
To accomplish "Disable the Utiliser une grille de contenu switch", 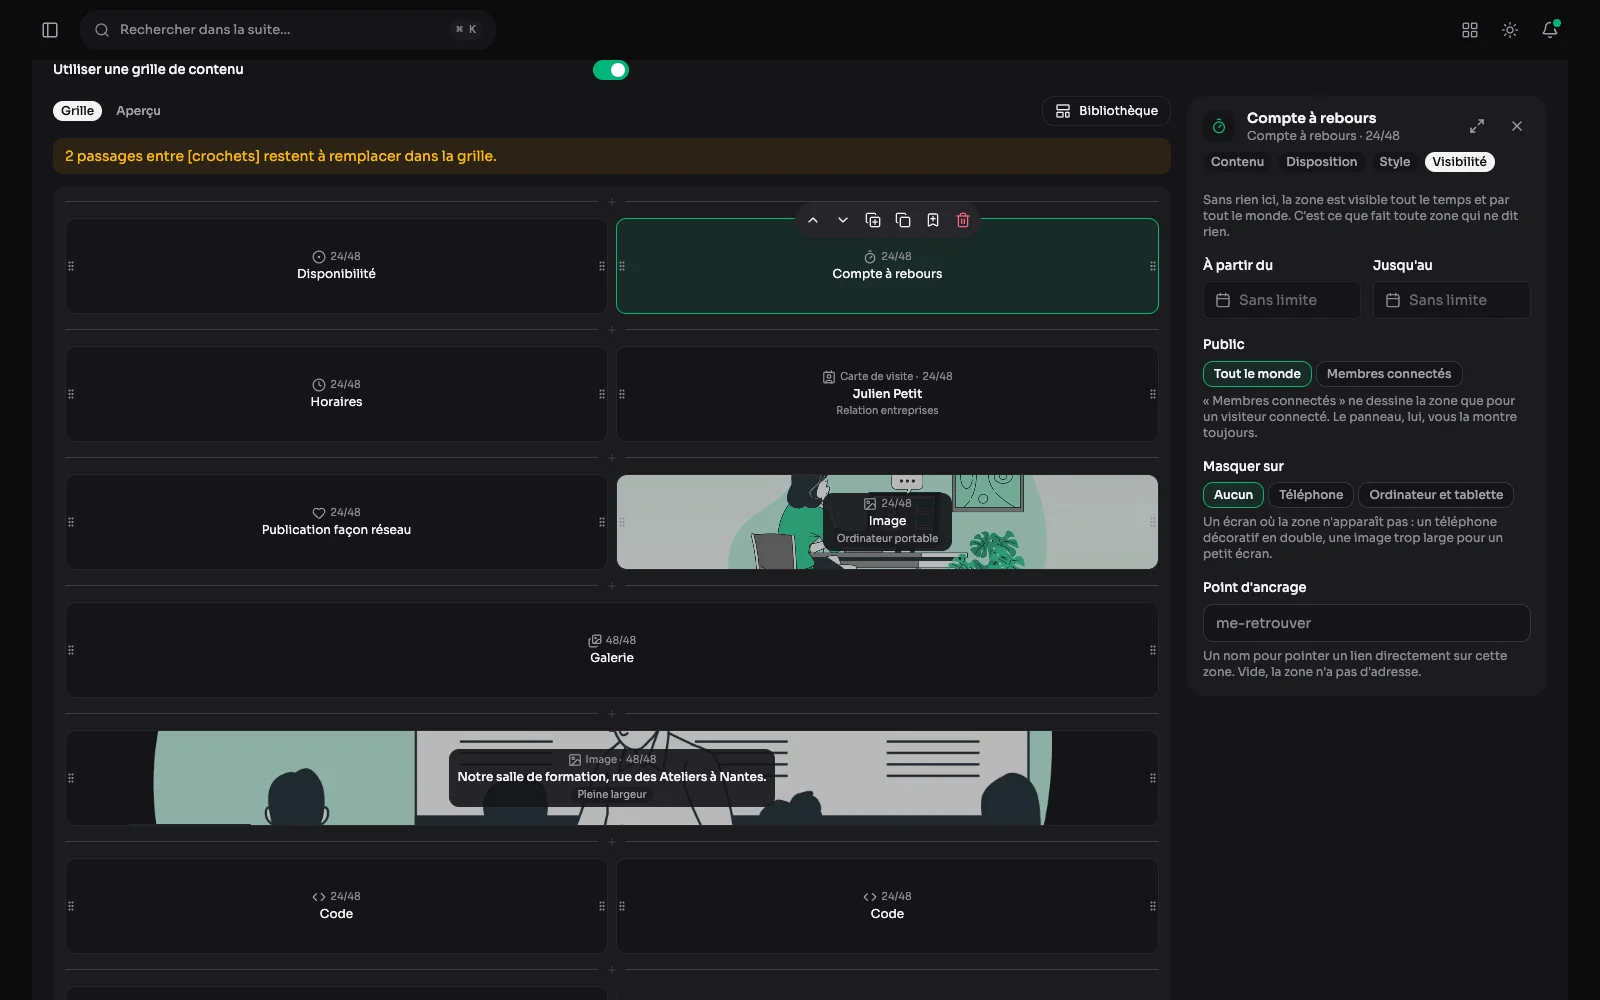I will click(611, 70).
